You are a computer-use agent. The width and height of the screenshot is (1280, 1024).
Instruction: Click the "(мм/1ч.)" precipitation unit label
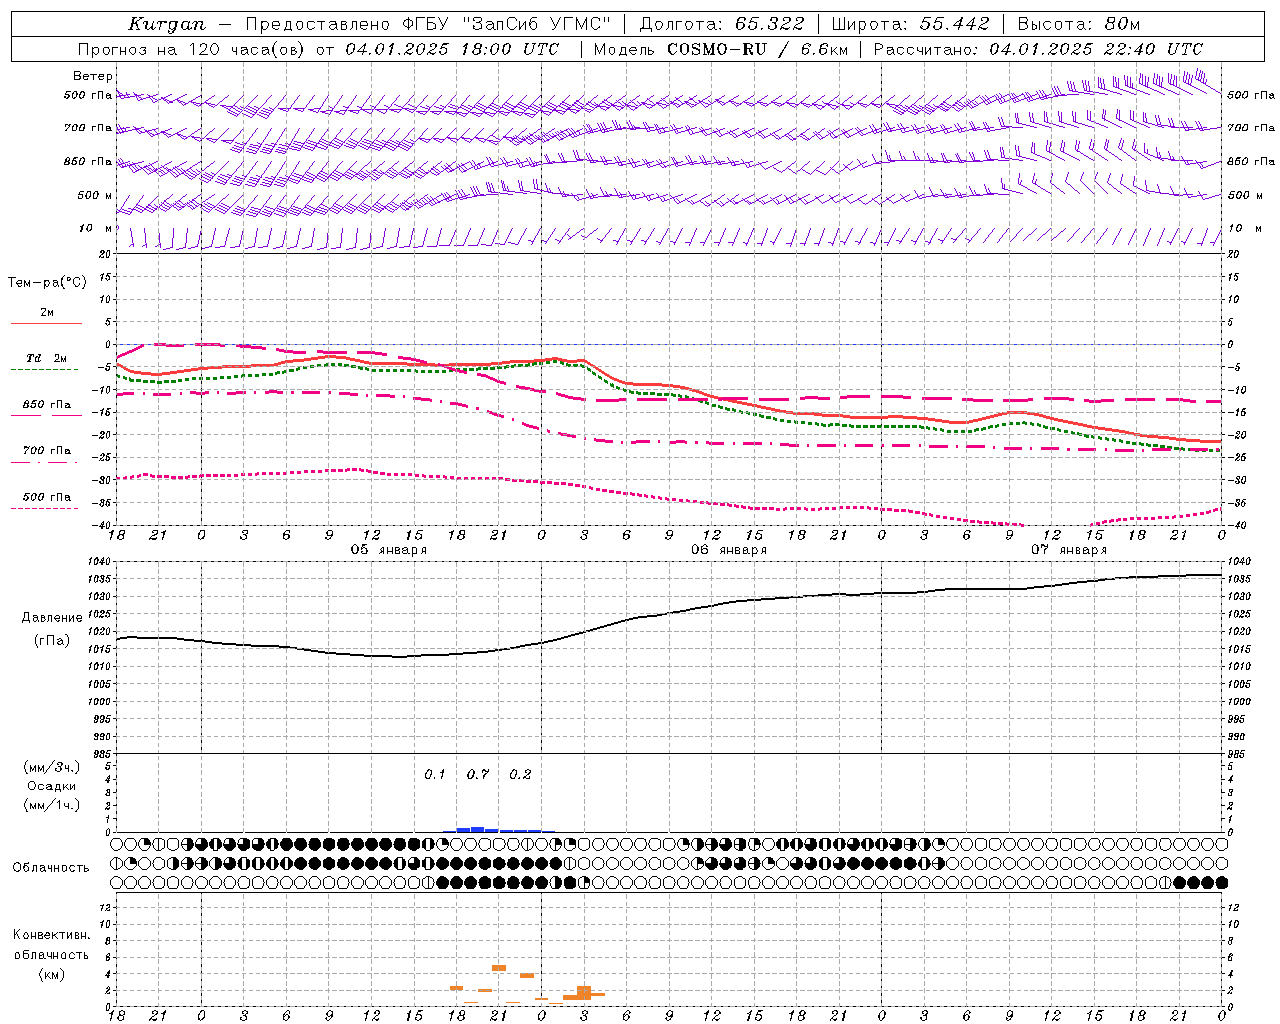click(x=51, y=805)
